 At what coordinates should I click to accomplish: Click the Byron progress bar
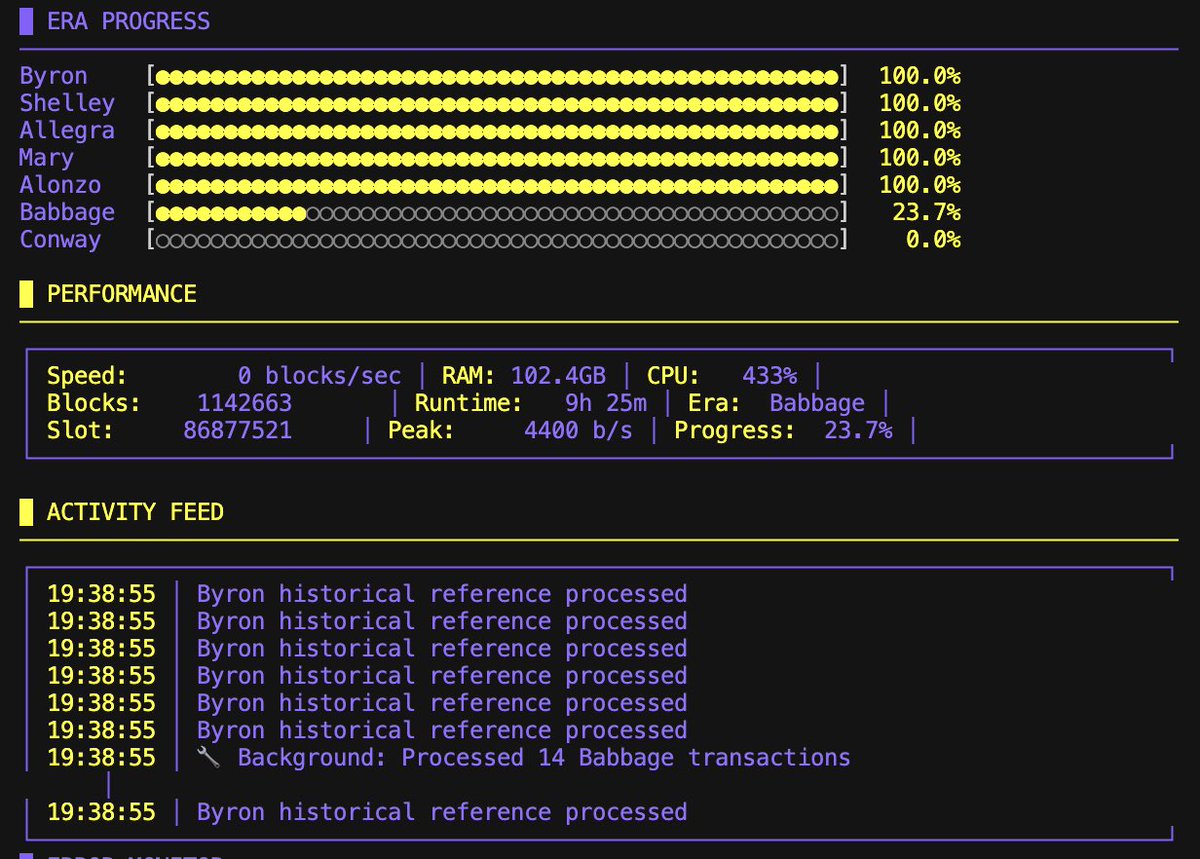[x=497, y=76]
